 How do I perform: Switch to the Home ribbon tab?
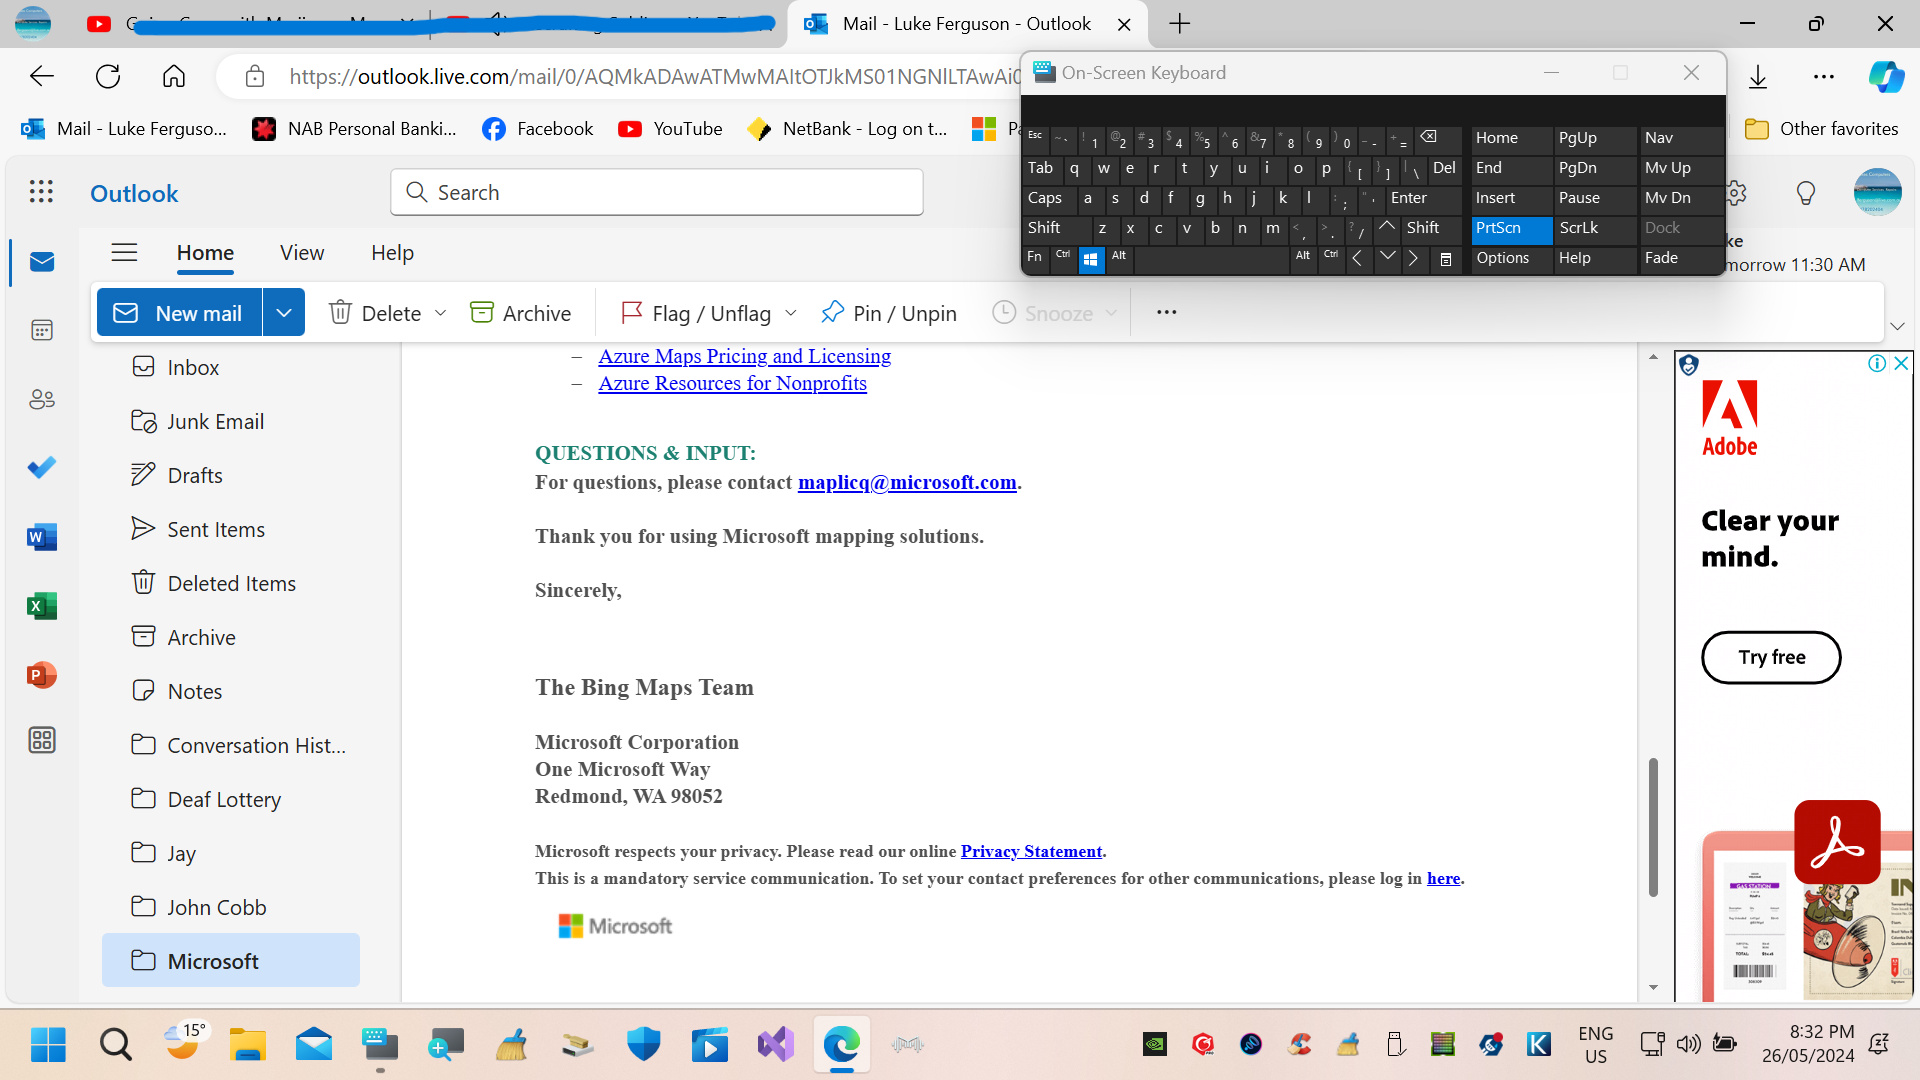(x=205, y=253)
